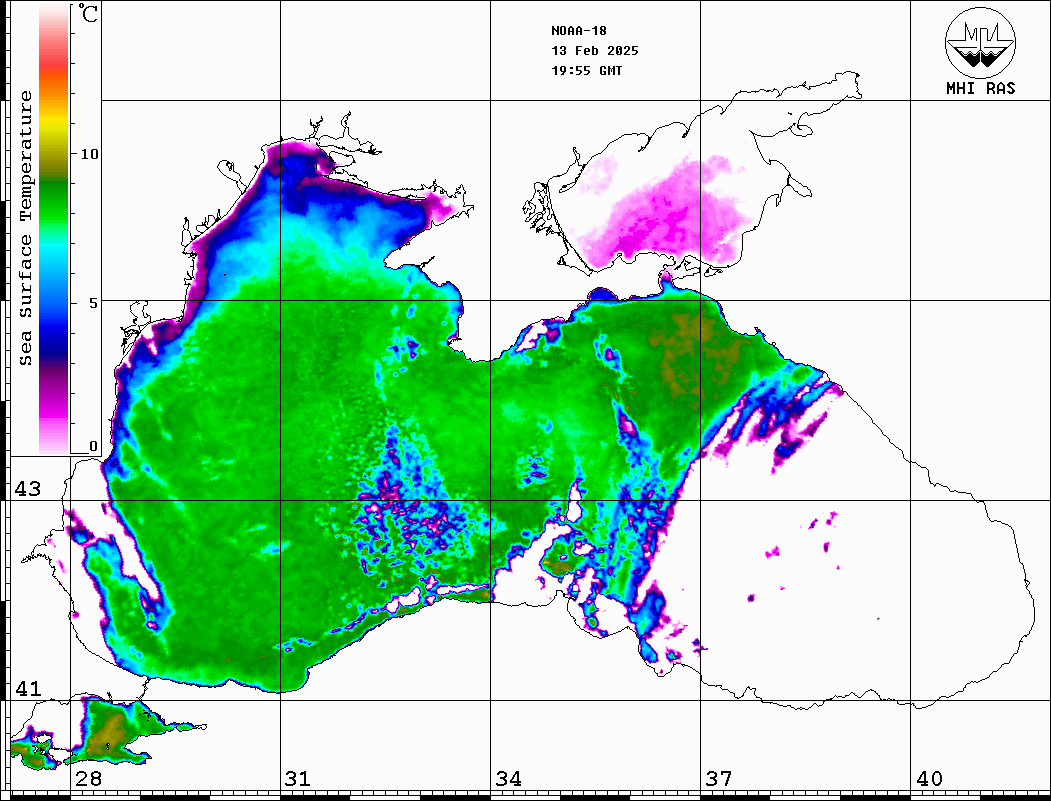
Task: Click longitude label 34
Action: tap(509, 779)
